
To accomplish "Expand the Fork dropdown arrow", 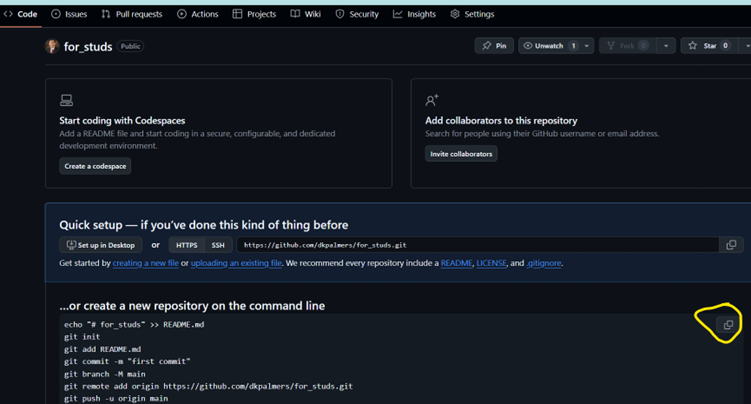I will click(666, 46).
